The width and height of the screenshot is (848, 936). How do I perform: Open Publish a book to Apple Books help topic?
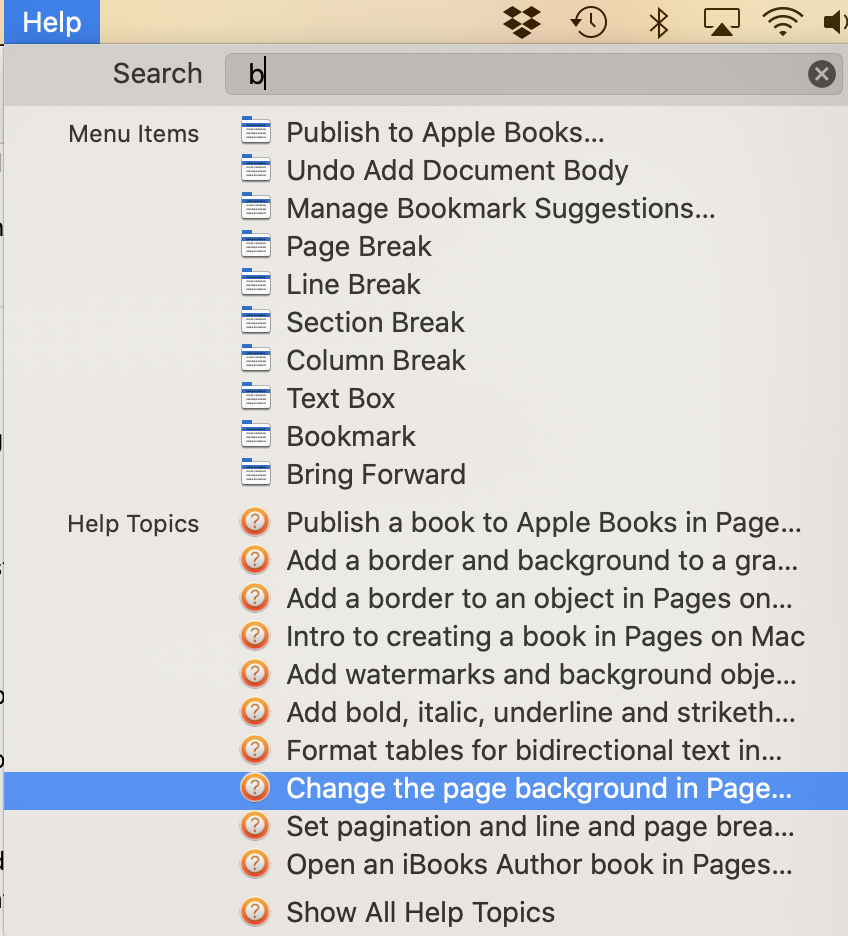[x=544, y=522]
